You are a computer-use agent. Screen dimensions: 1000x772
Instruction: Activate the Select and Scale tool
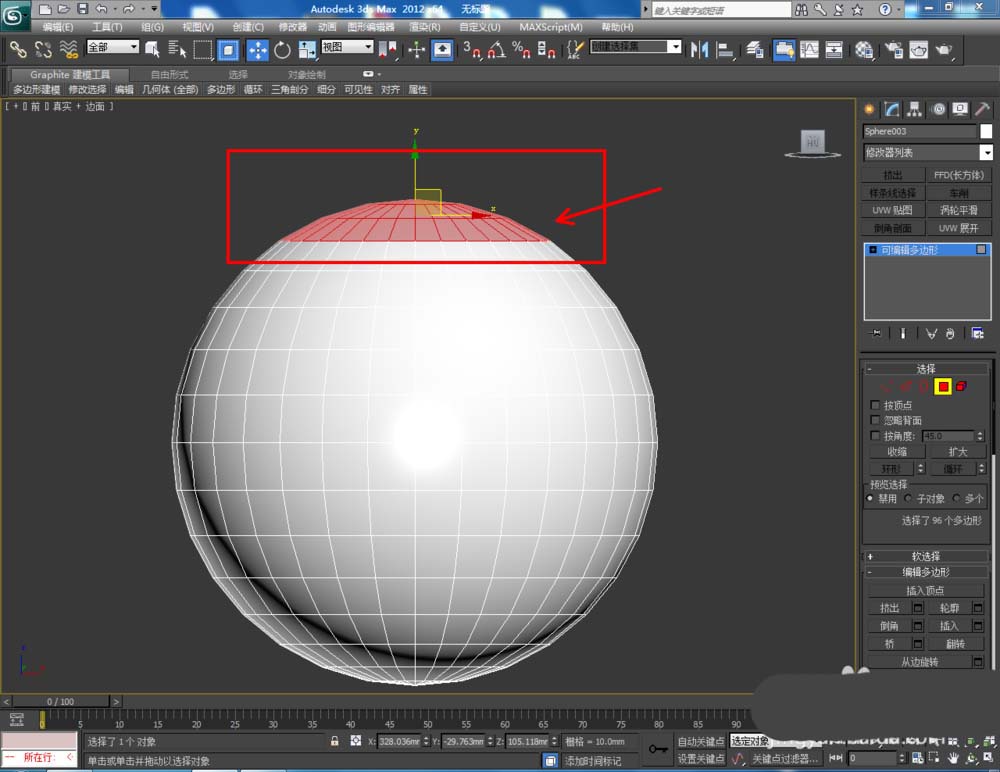click(x=307, y=49)
